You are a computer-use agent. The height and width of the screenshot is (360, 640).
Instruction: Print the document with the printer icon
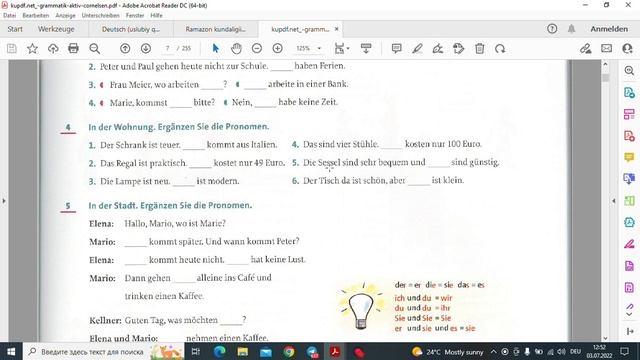coord(73,49)
